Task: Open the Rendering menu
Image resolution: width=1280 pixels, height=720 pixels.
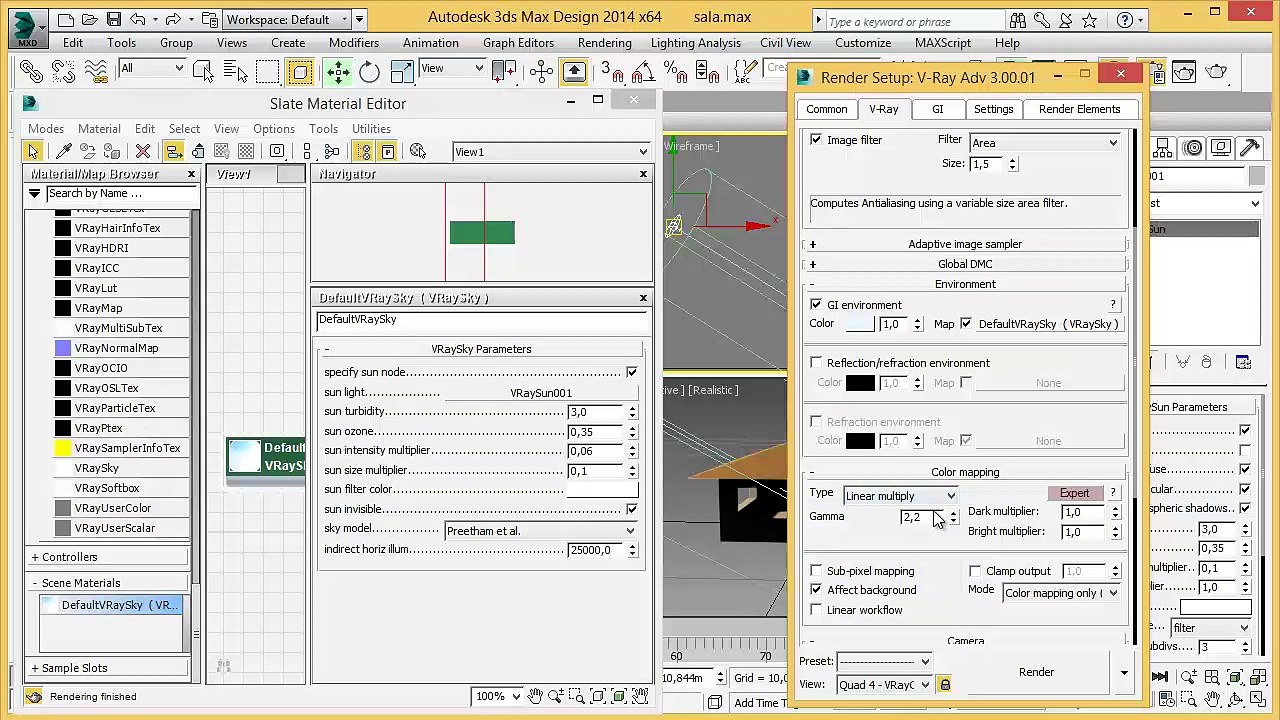Action: [x=604, y=43]
